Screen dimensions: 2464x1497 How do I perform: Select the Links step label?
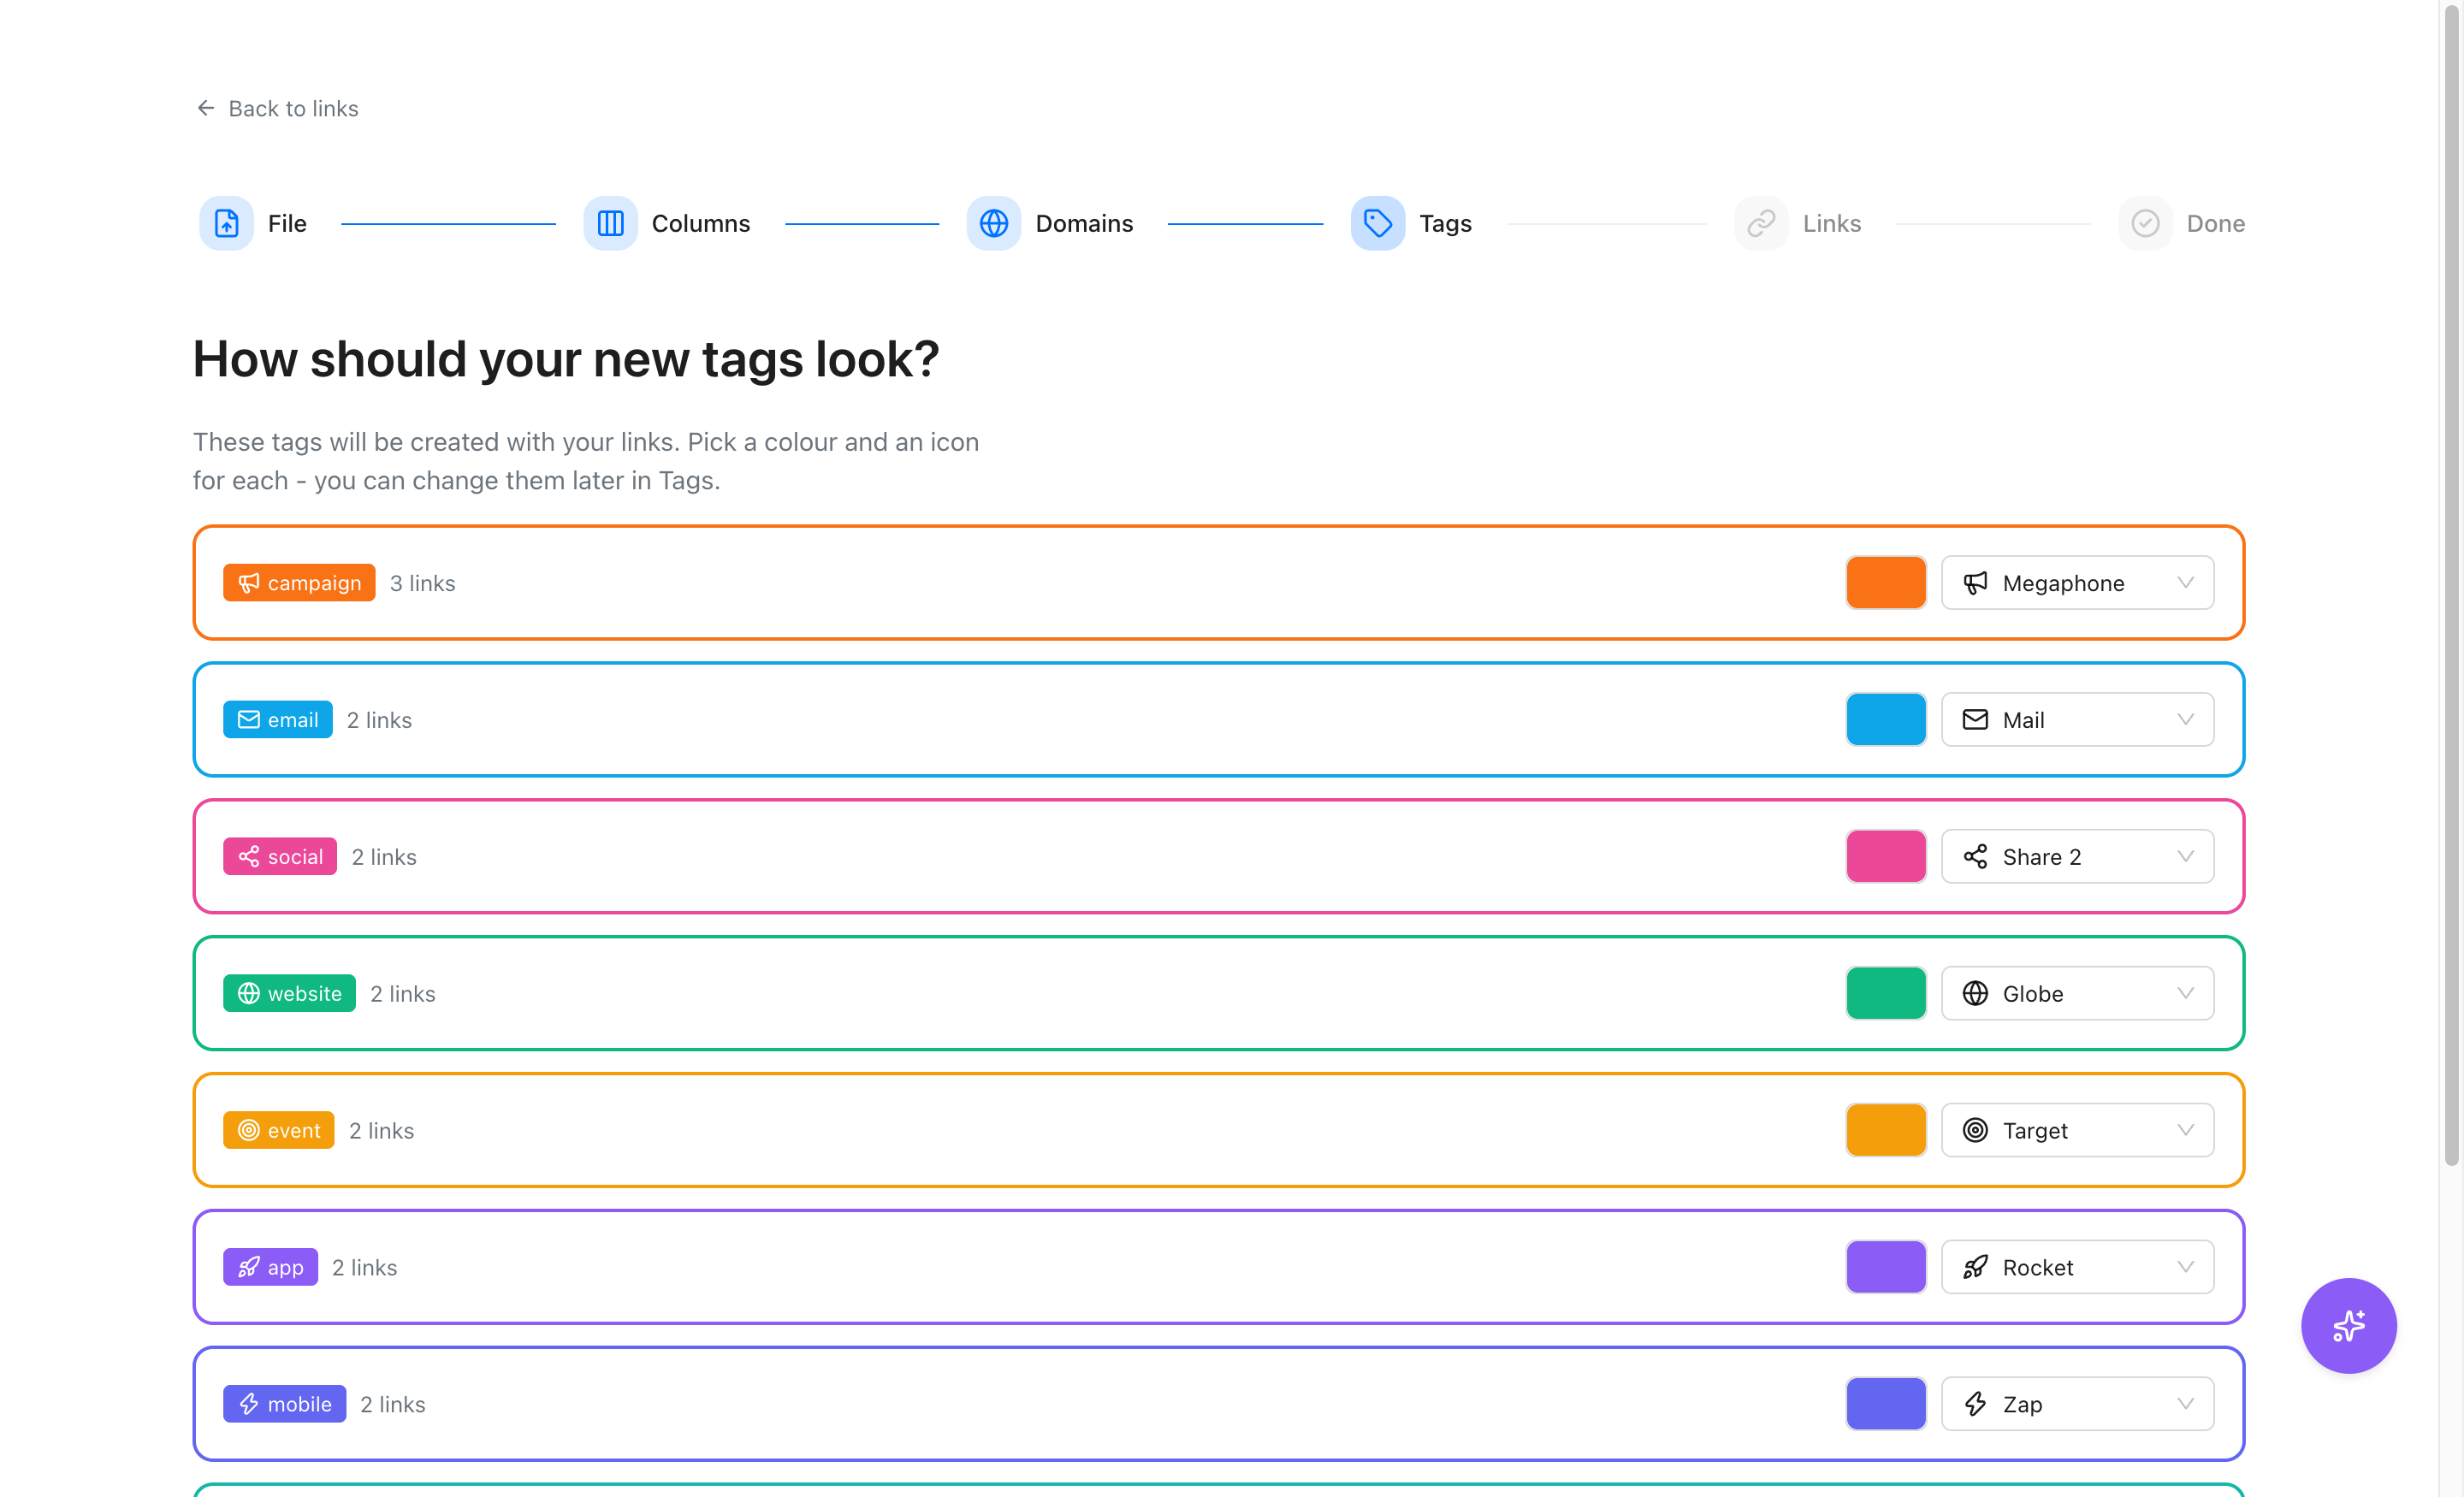(x=1831, y=223)
